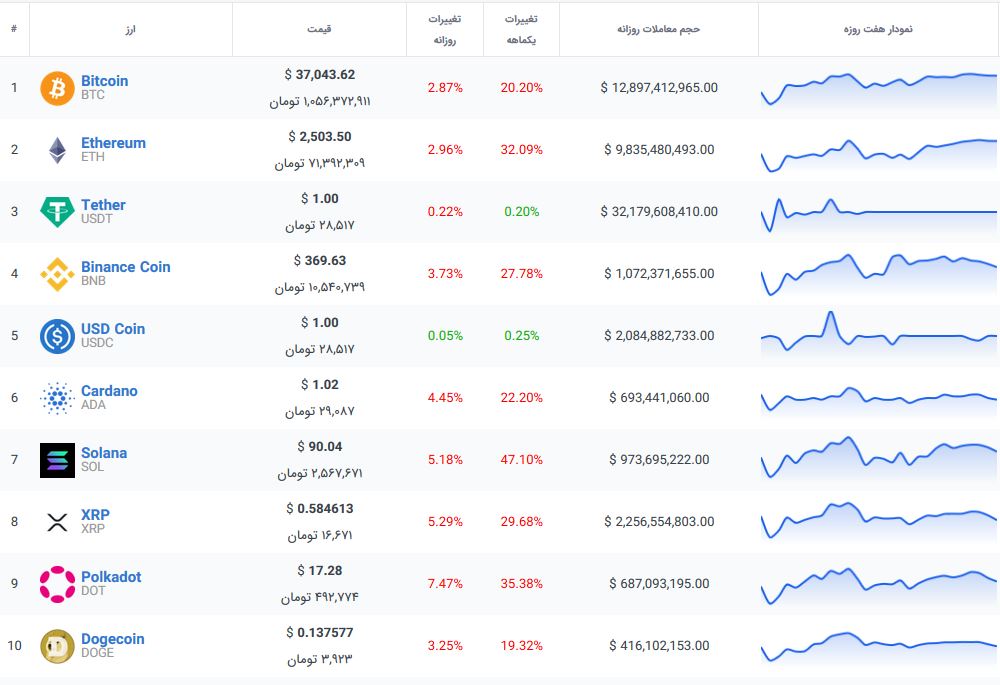
Task: Click the Binance Coin yellow logo
Action: coord(57,274)
